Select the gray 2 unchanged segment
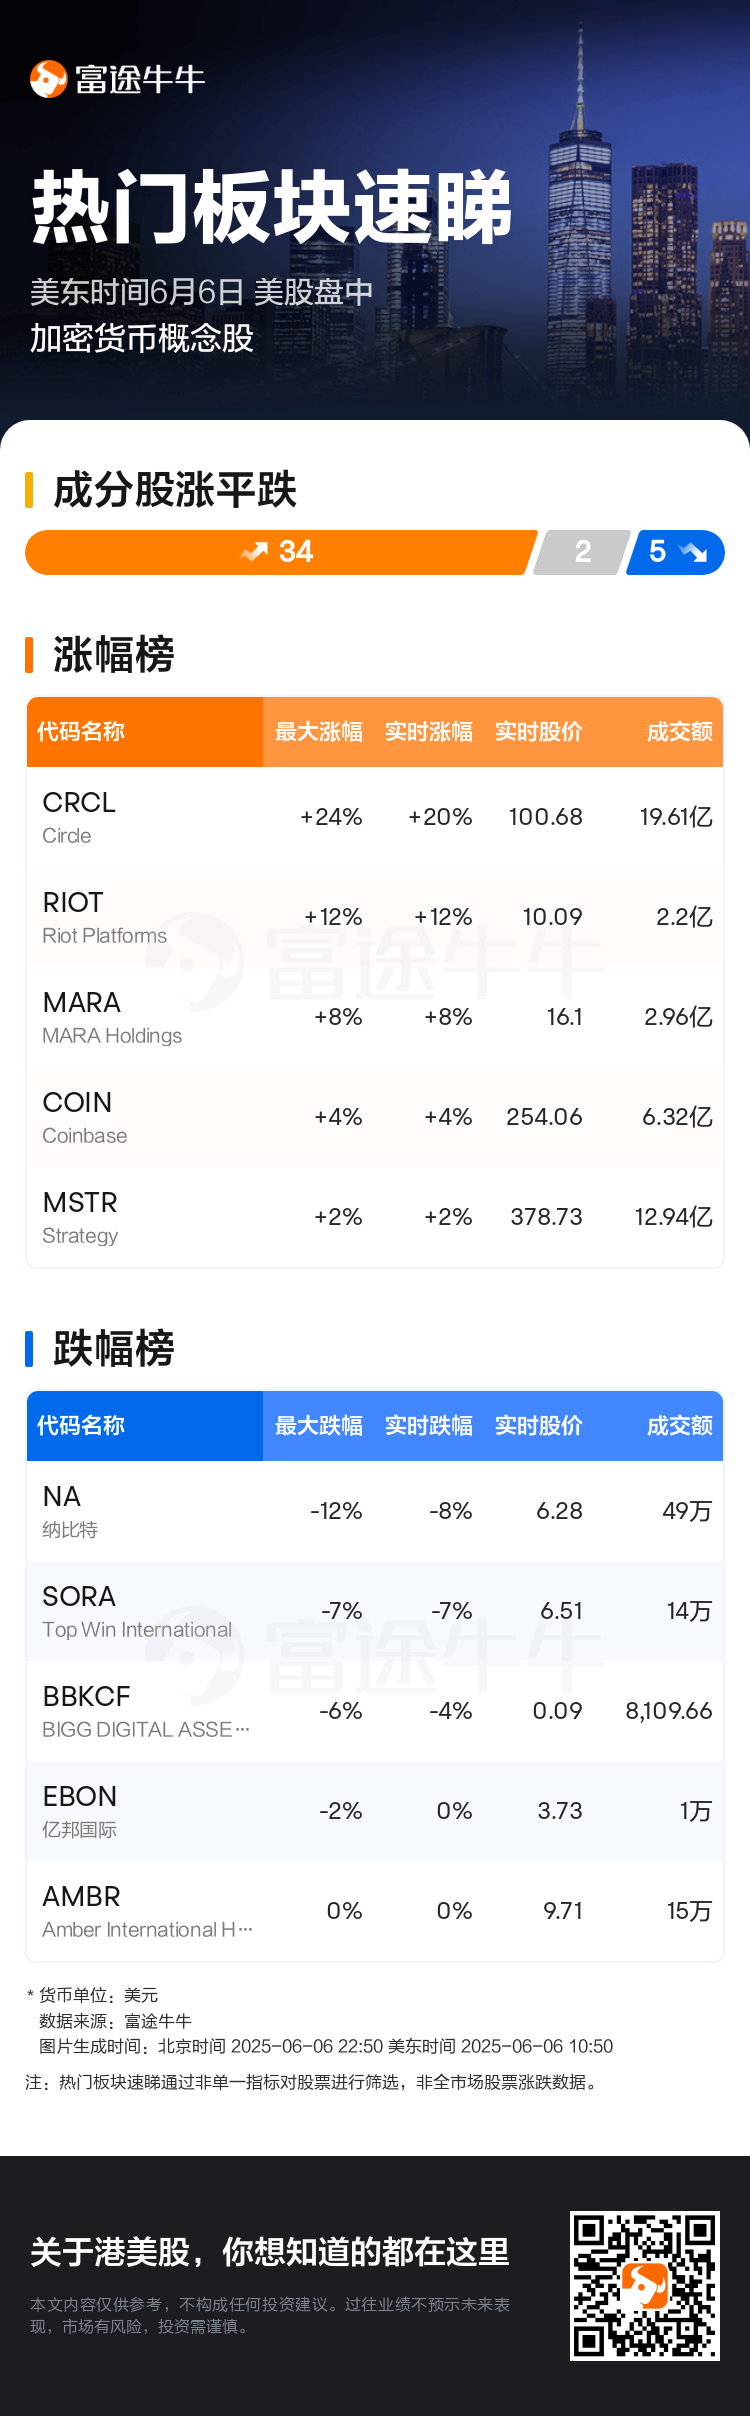This screenshot has height=2416, width=750. (x=582, y=552)
